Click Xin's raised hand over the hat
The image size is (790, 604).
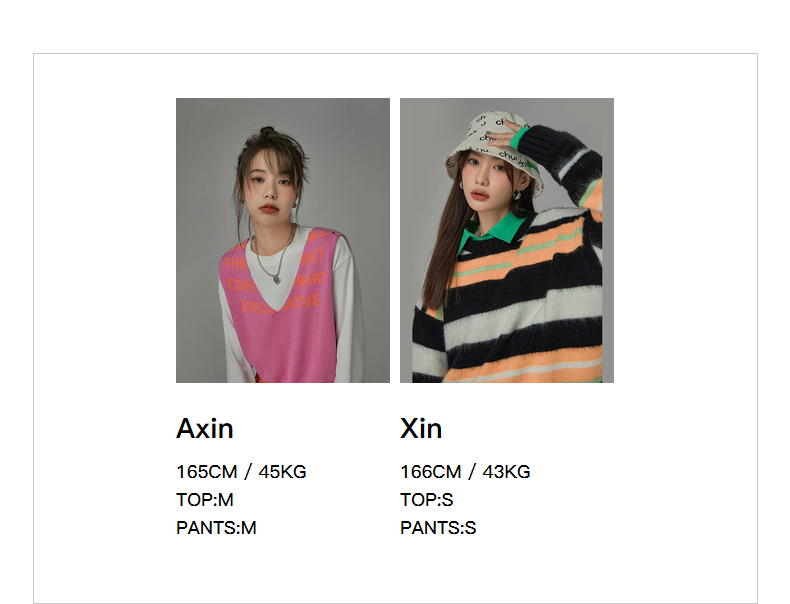pos(511,132)
